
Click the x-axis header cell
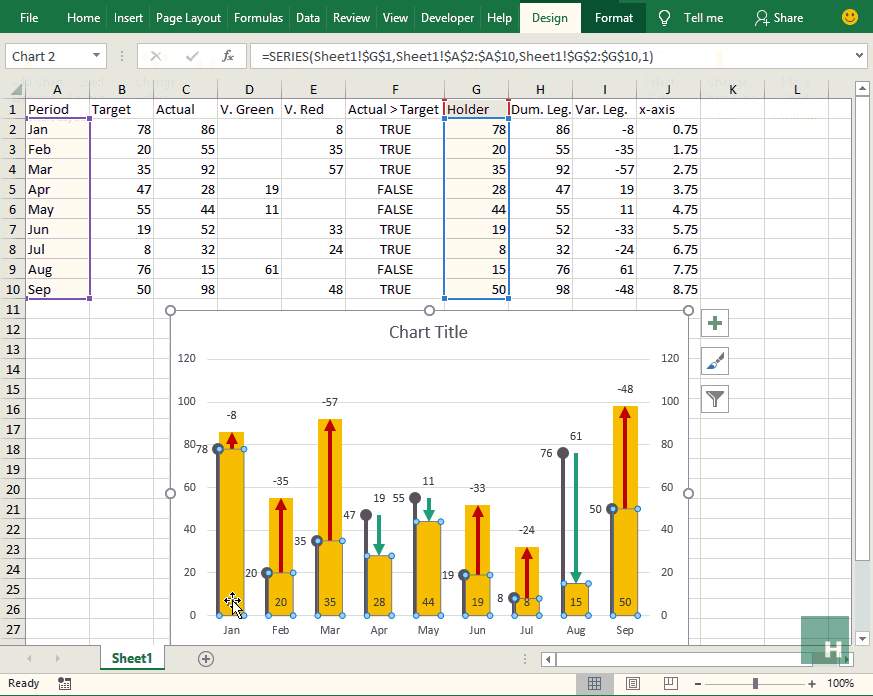click(x=668, y=109)
